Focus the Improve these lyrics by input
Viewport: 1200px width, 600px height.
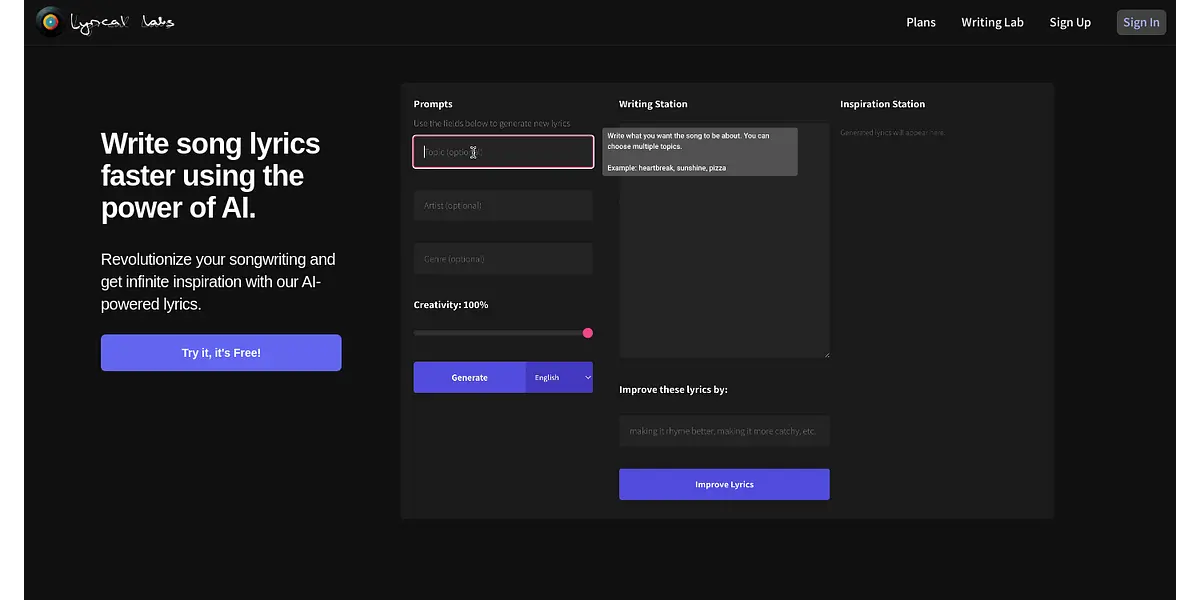coord(724,431)
